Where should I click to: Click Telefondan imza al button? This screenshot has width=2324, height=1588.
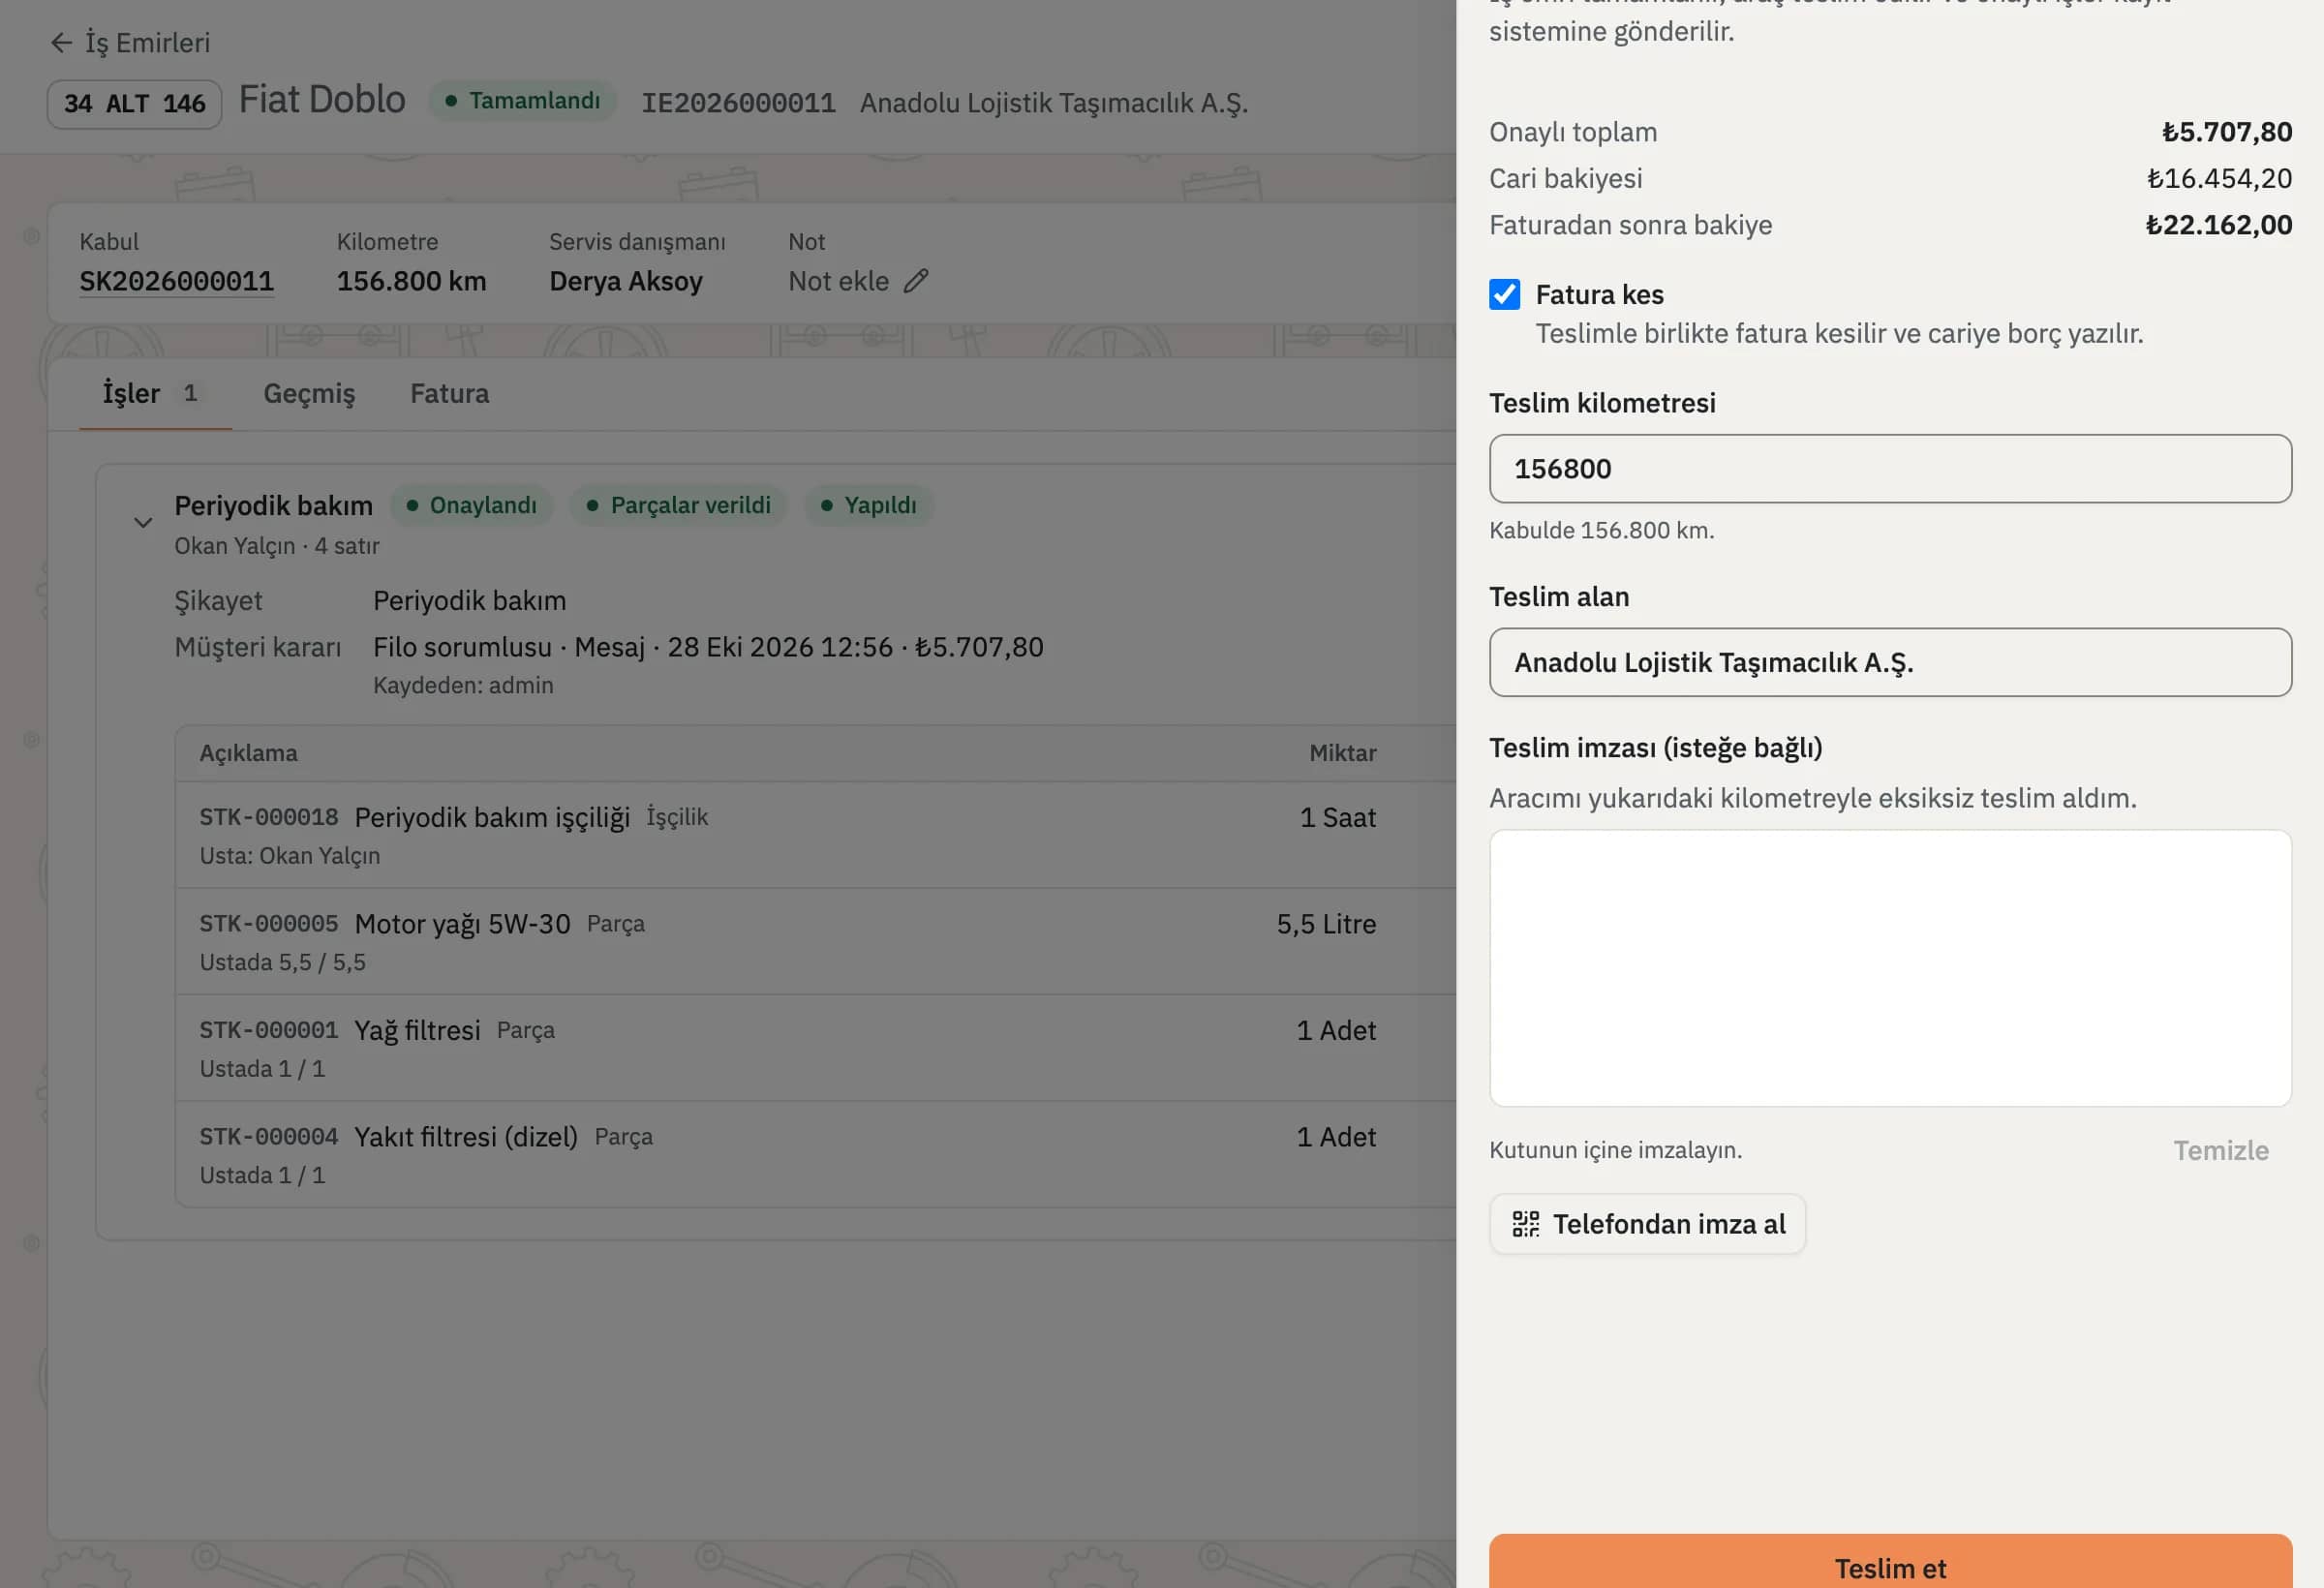[1647, 1224]
